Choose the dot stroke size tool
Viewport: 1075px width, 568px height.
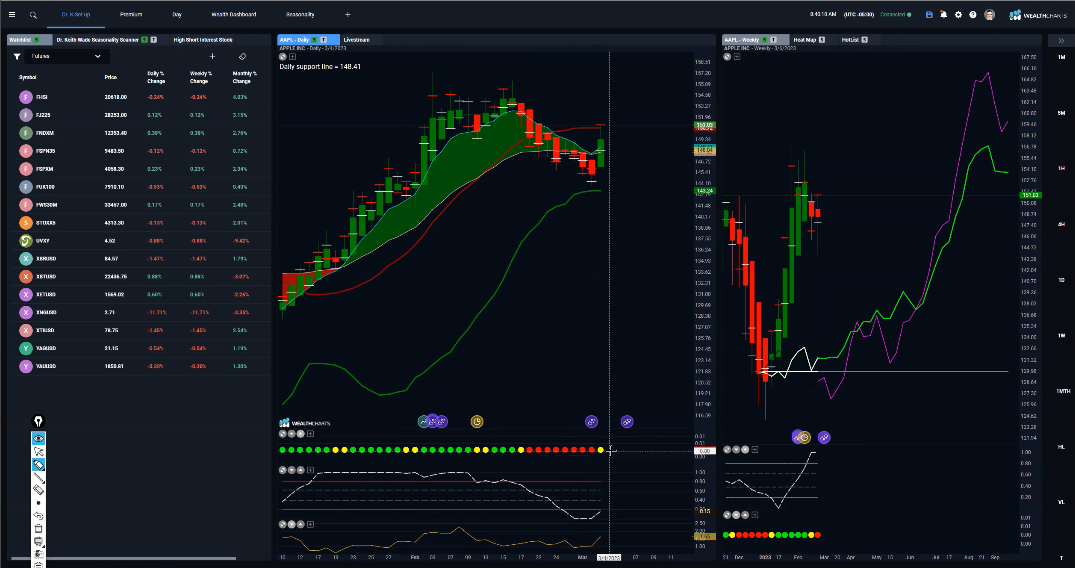pyautogui.click(x=38, y=503)
